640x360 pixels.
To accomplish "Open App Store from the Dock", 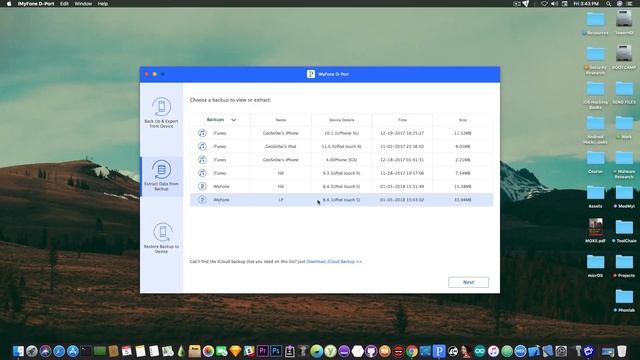I will 73,351.
